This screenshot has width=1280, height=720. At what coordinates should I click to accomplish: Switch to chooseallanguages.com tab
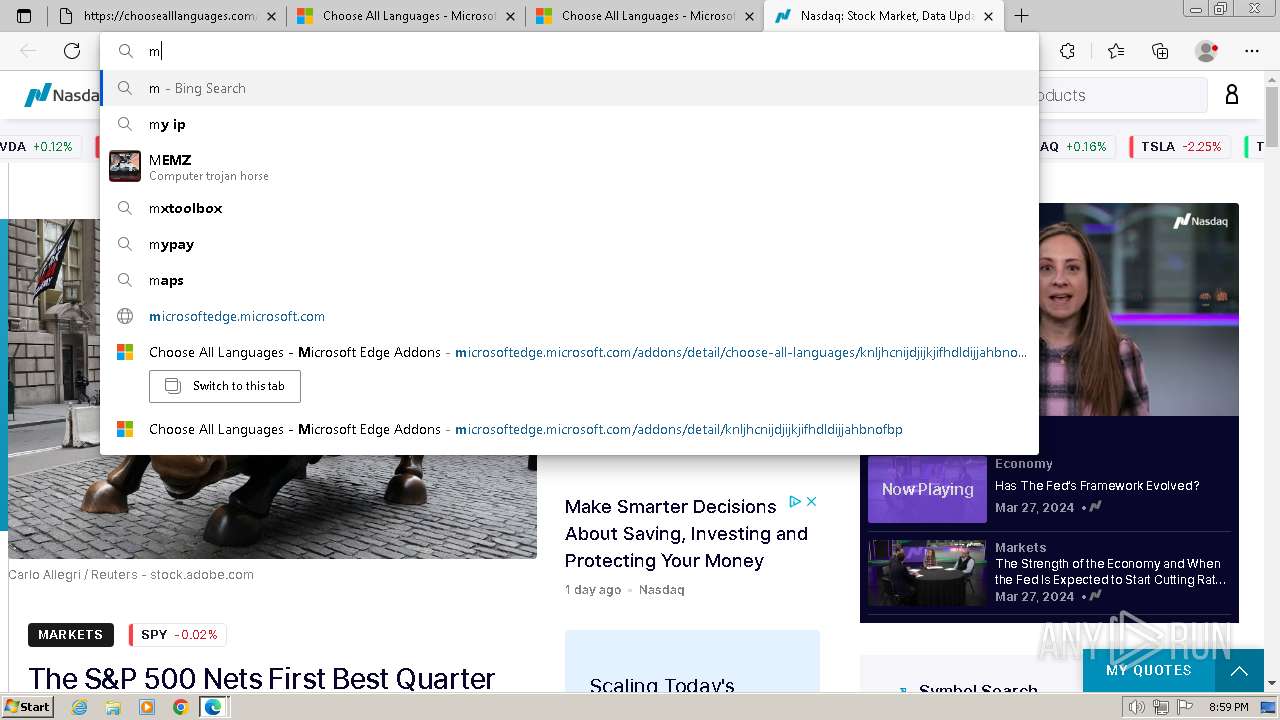[166, 16]
